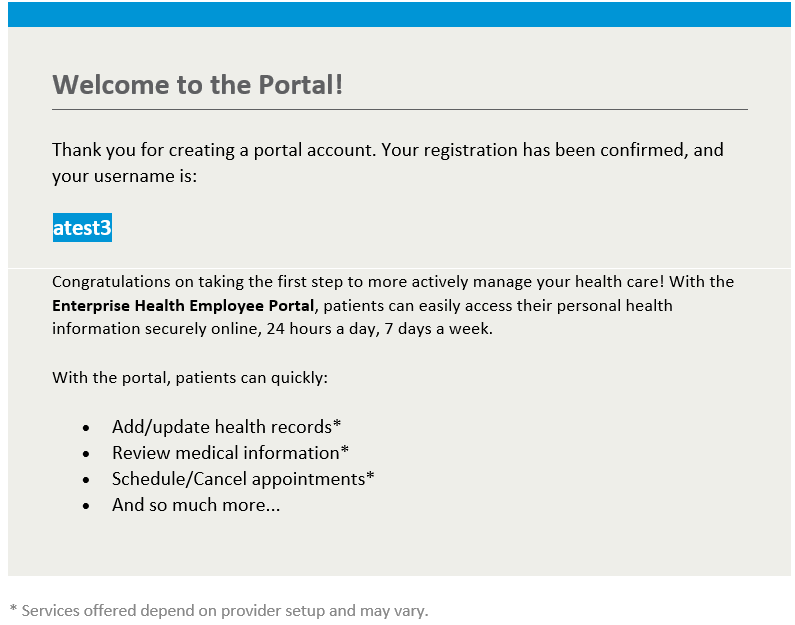
Task: Click the divider line under the heading
Action: [400, 108]
